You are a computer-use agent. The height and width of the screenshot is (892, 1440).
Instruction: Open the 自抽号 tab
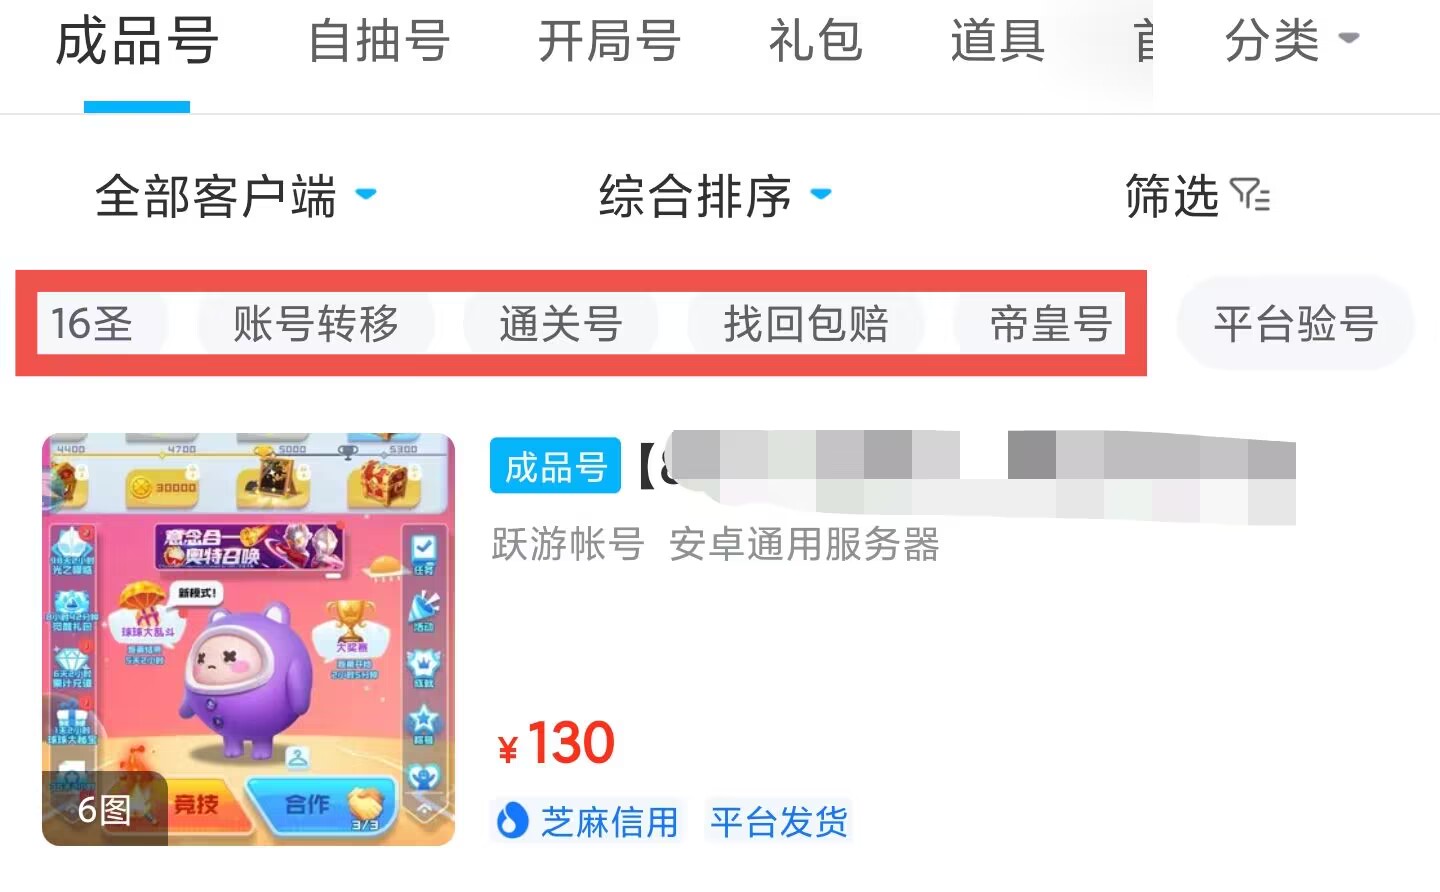pyautogui.click(x=379, y=42)
